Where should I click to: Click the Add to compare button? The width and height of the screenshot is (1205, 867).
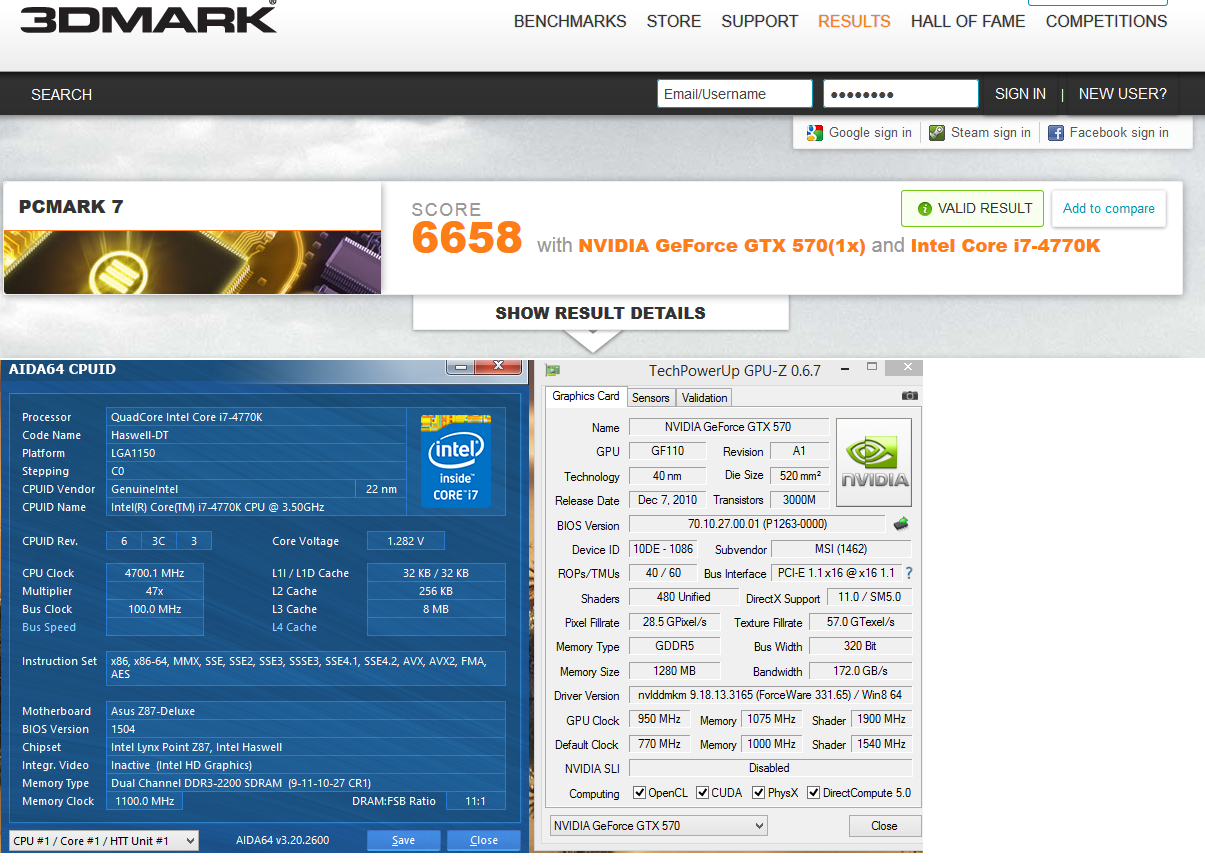(x=1108, y=209)
